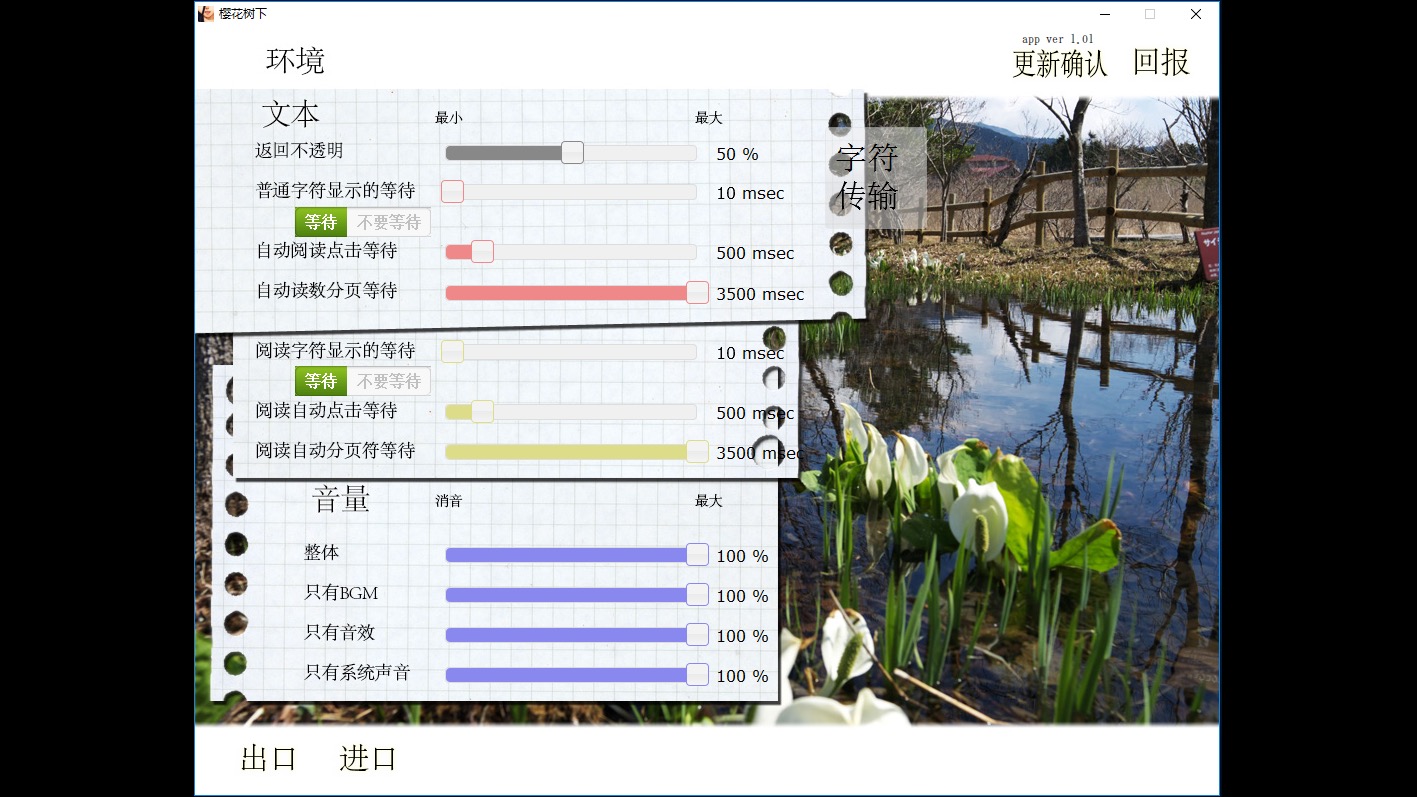The width and height of the screenshot is (1417, 797).
Task: Enable 等待 for normal character display
Action: (320, 222)
